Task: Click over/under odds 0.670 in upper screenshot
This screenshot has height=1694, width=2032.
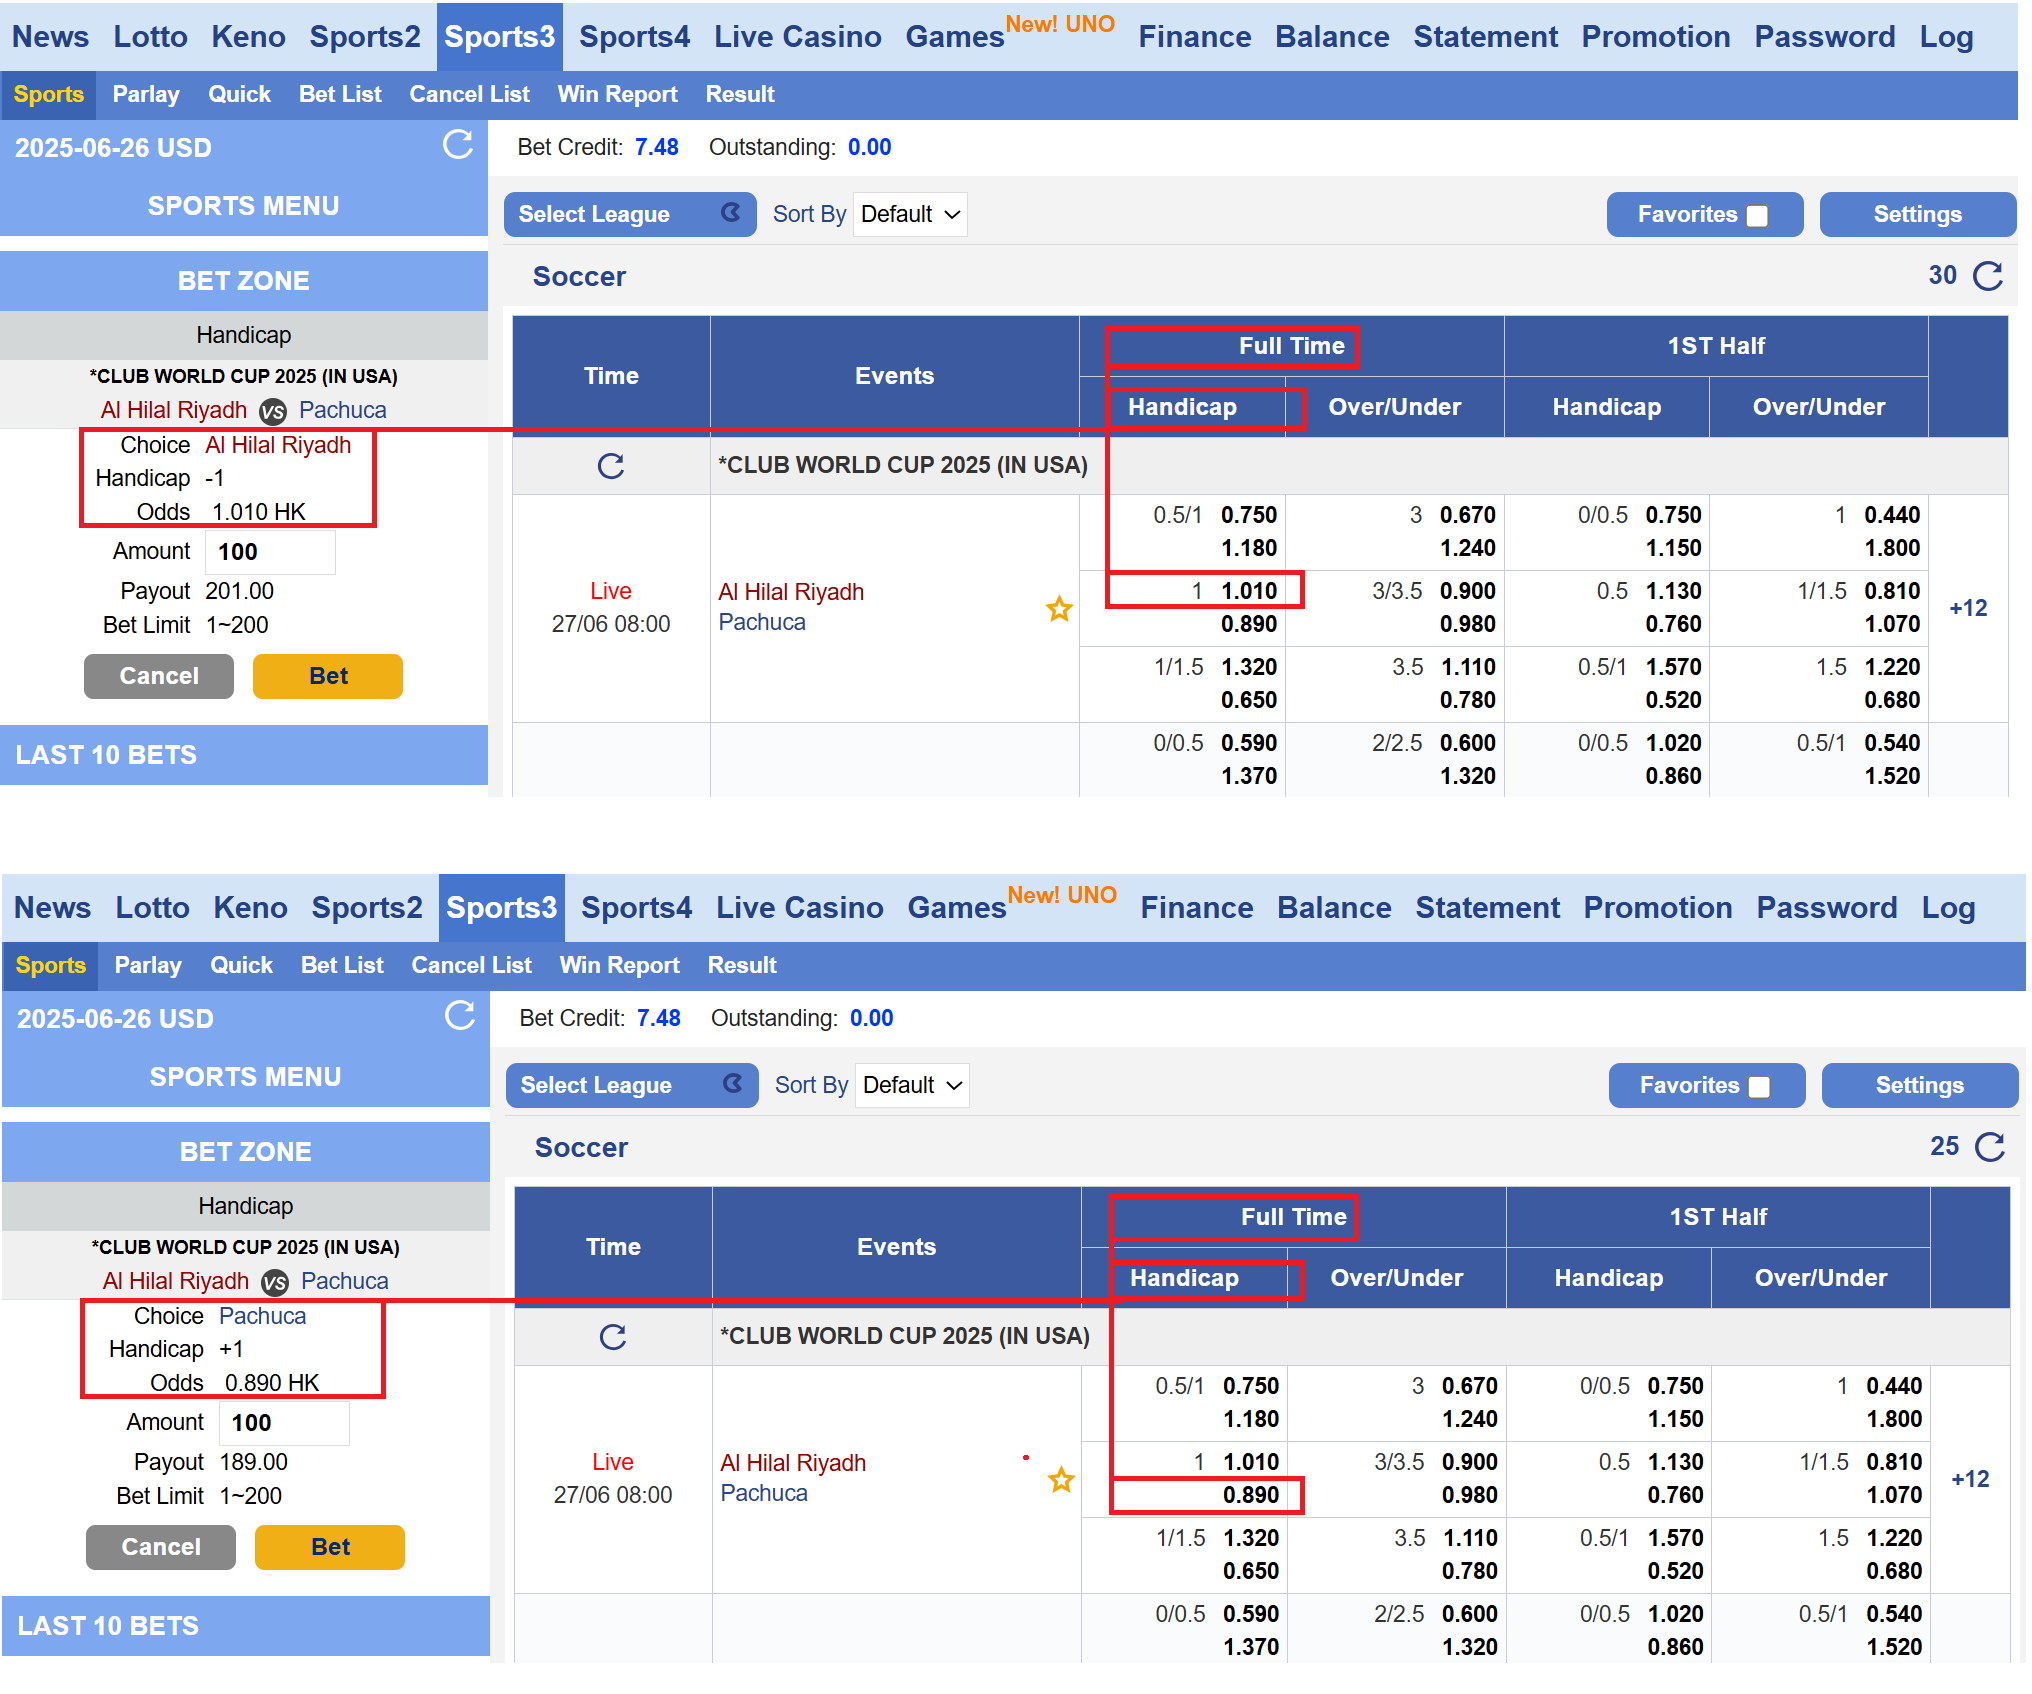Action: click(x=1467, y=515)
